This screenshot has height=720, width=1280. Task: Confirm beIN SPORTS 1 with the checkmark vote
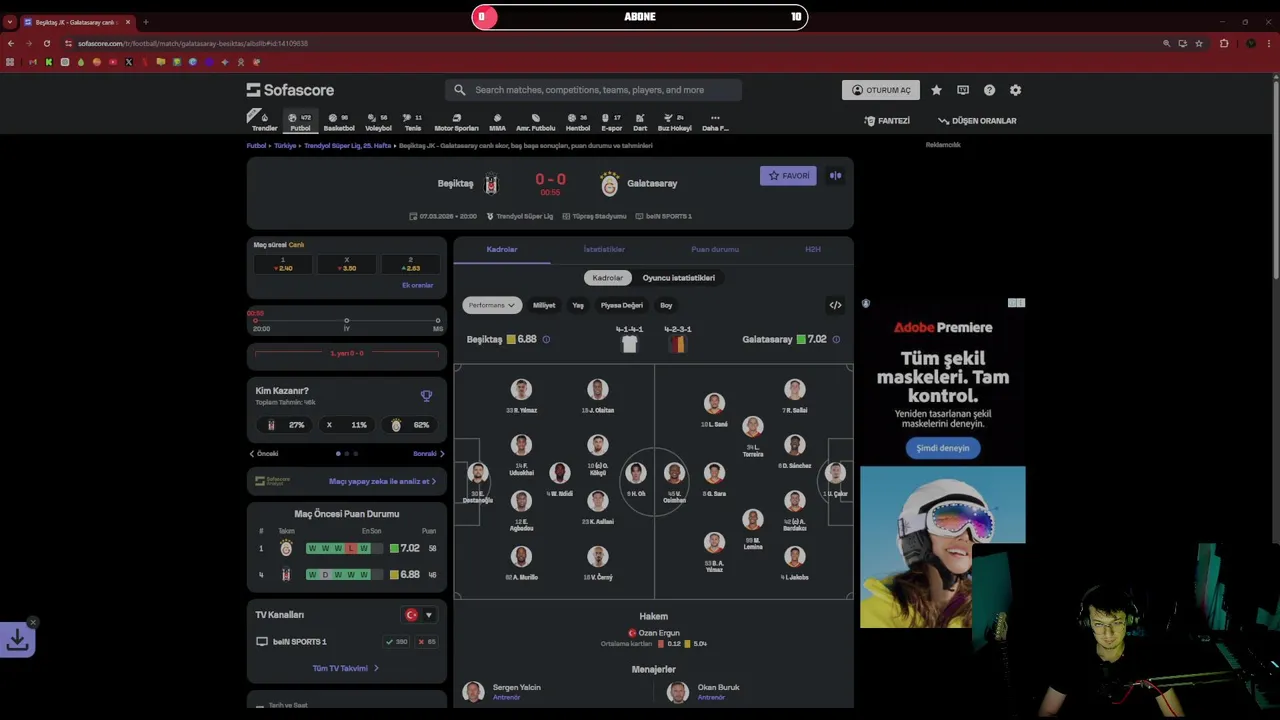point(396,642)
